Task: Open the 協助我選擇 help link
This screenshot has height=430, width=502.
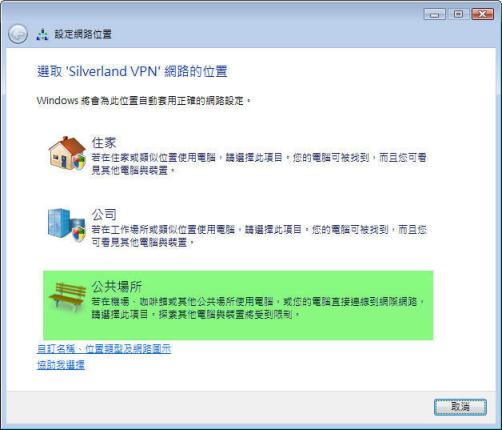Action: pos(61,365)
